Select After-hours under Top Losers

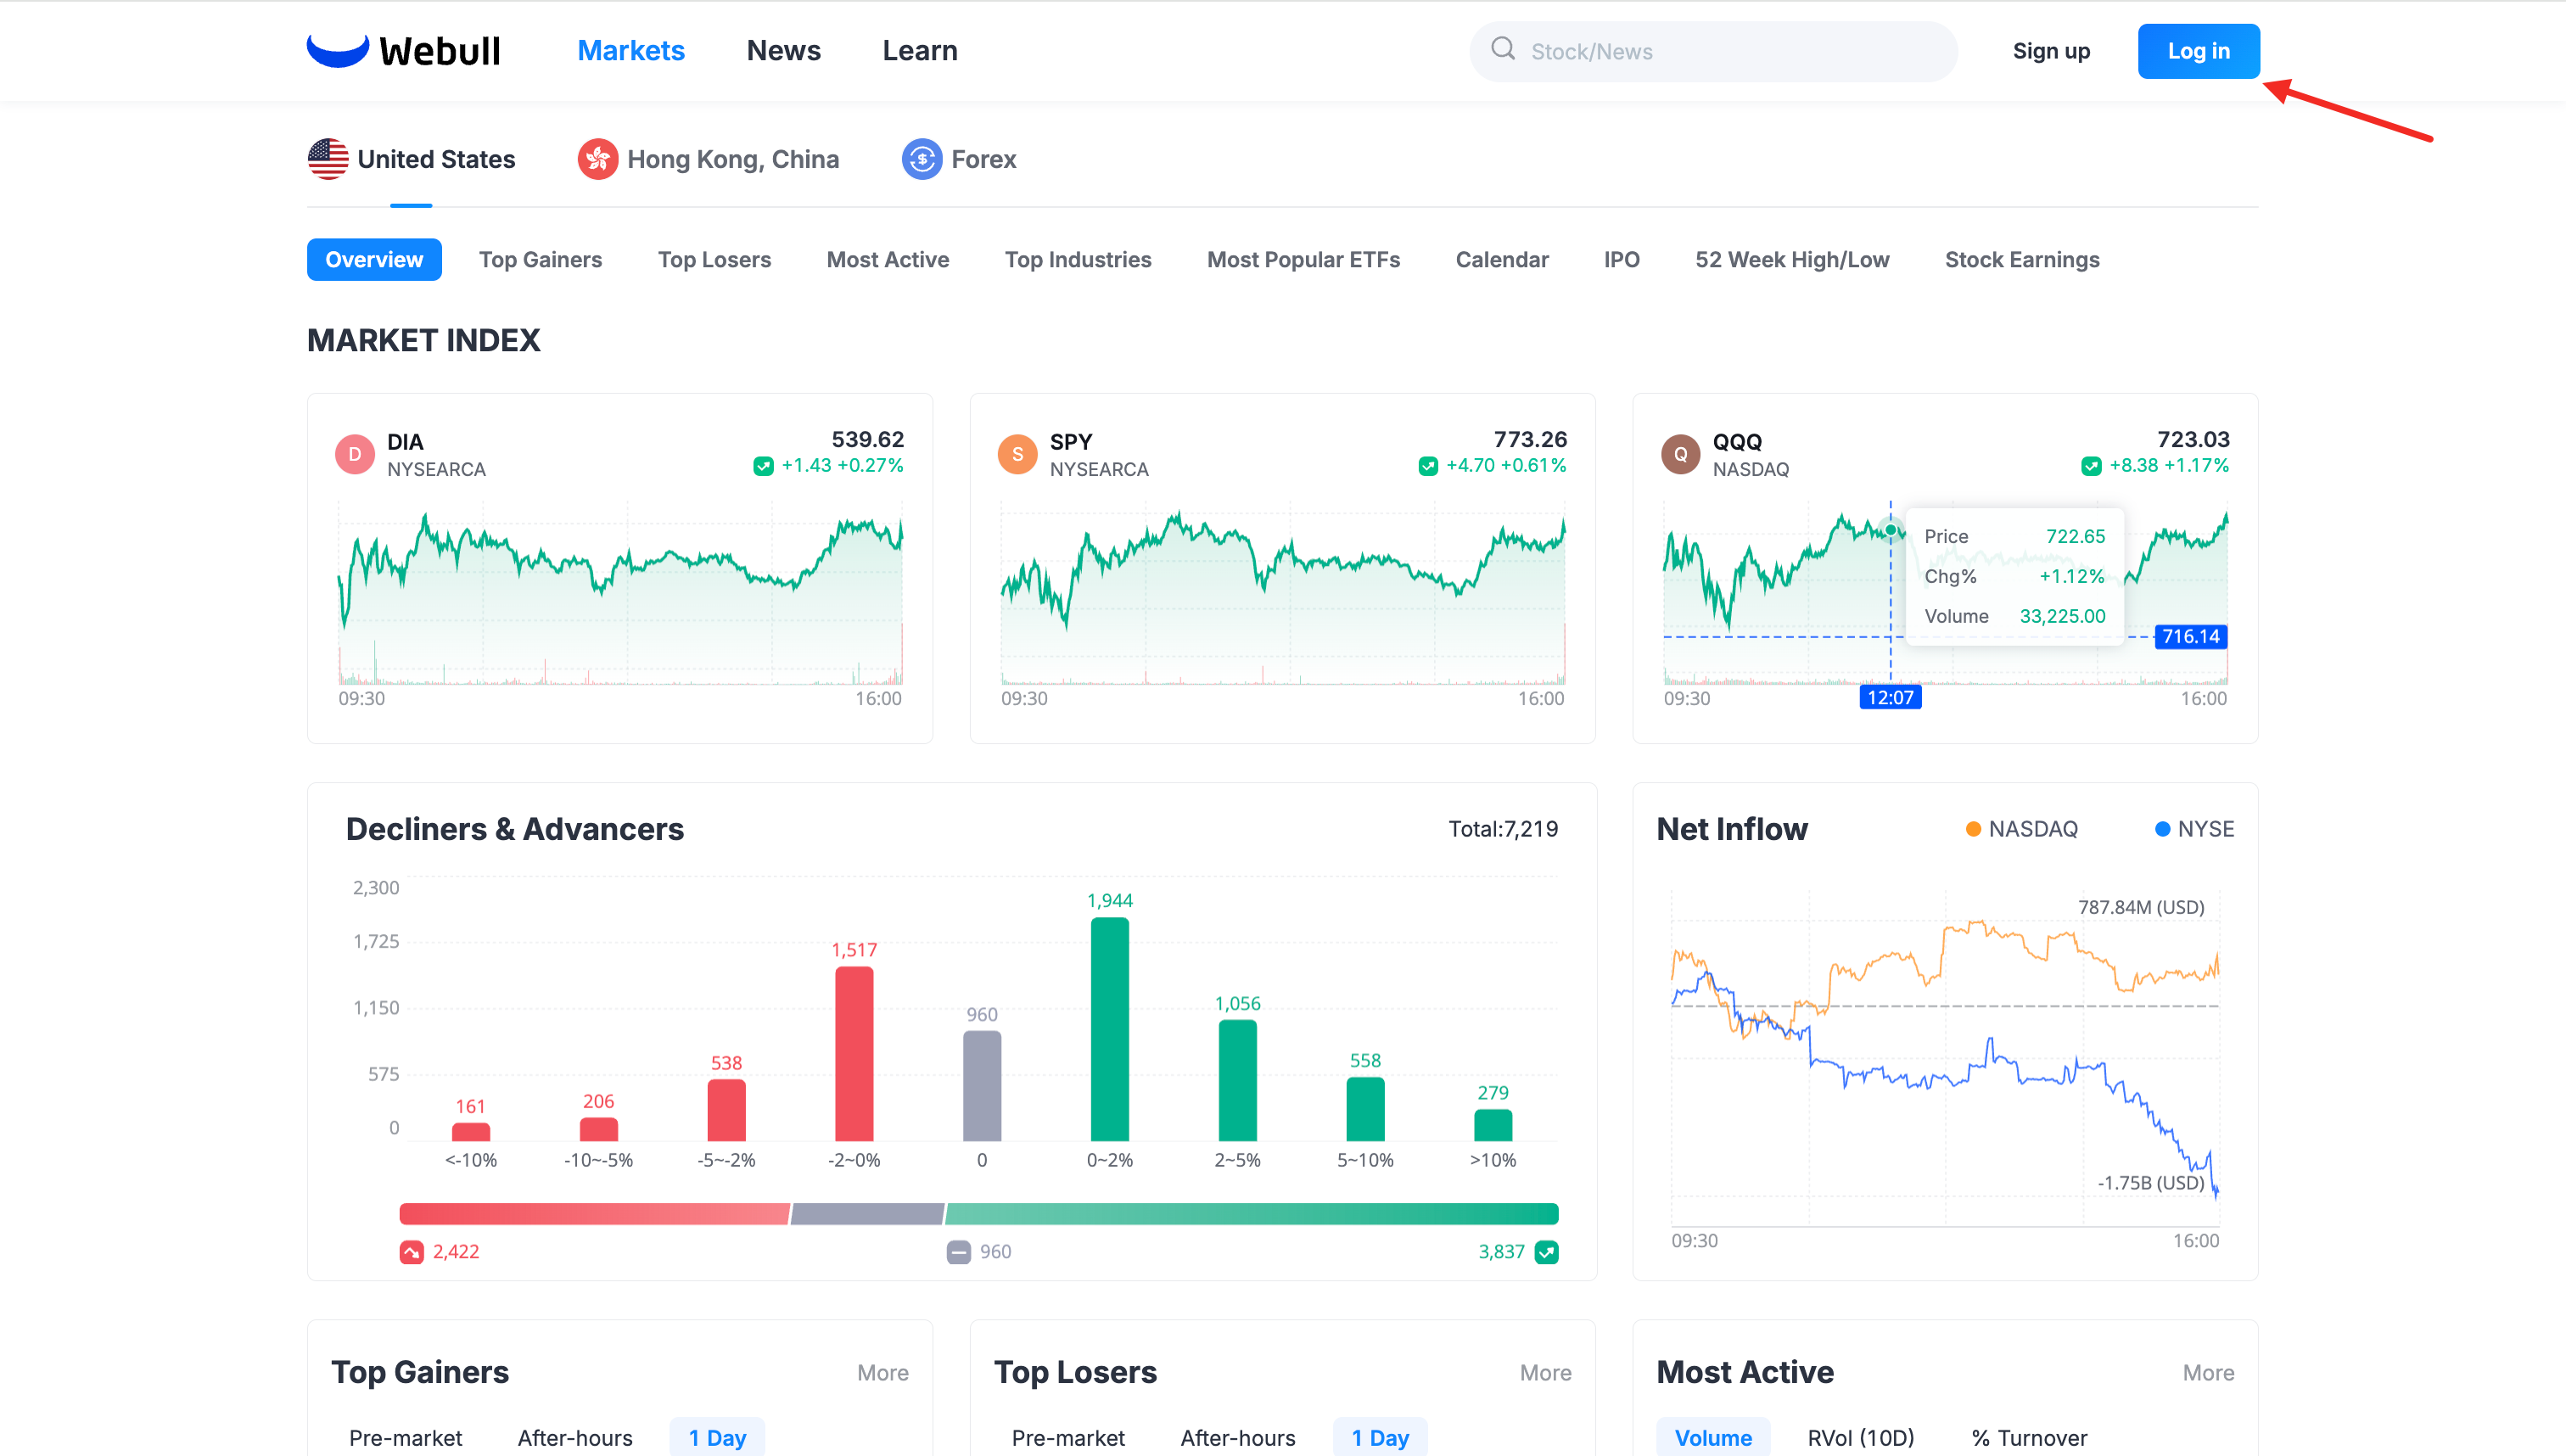pyautogui.click(x=1238, y=1438)
